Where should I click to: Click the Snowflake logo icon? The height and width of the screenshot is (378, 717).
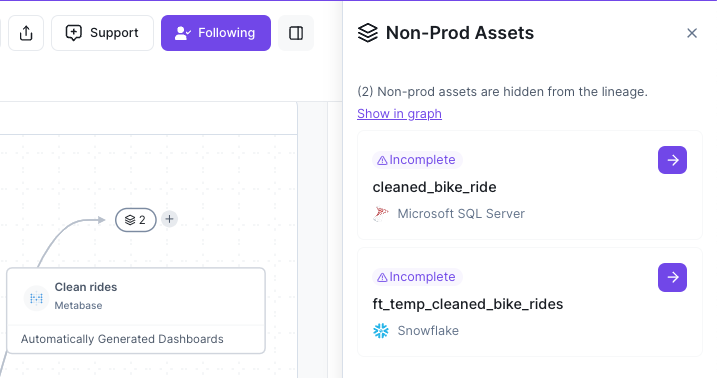pos(380,330)
